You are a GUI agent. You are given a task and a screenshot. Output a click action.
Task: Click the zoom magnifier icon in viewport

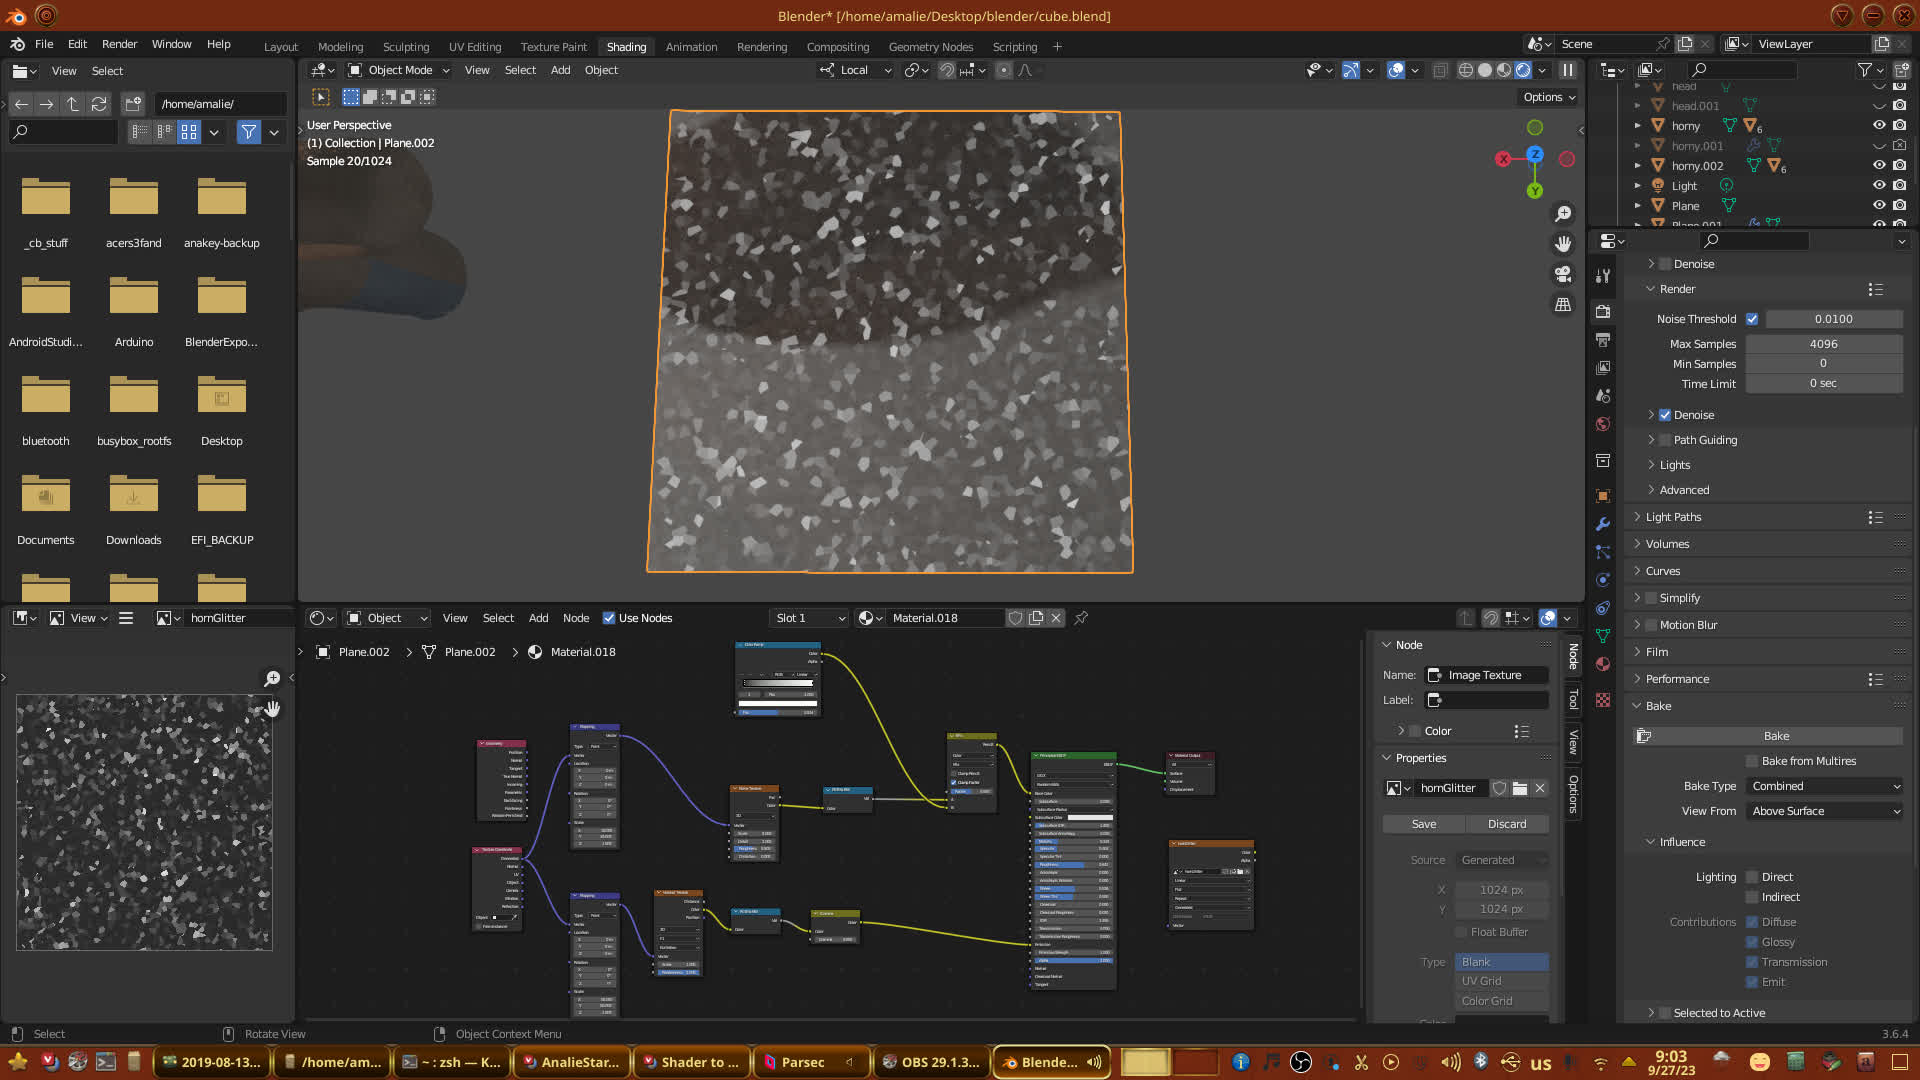click(x=1563, y=214)
